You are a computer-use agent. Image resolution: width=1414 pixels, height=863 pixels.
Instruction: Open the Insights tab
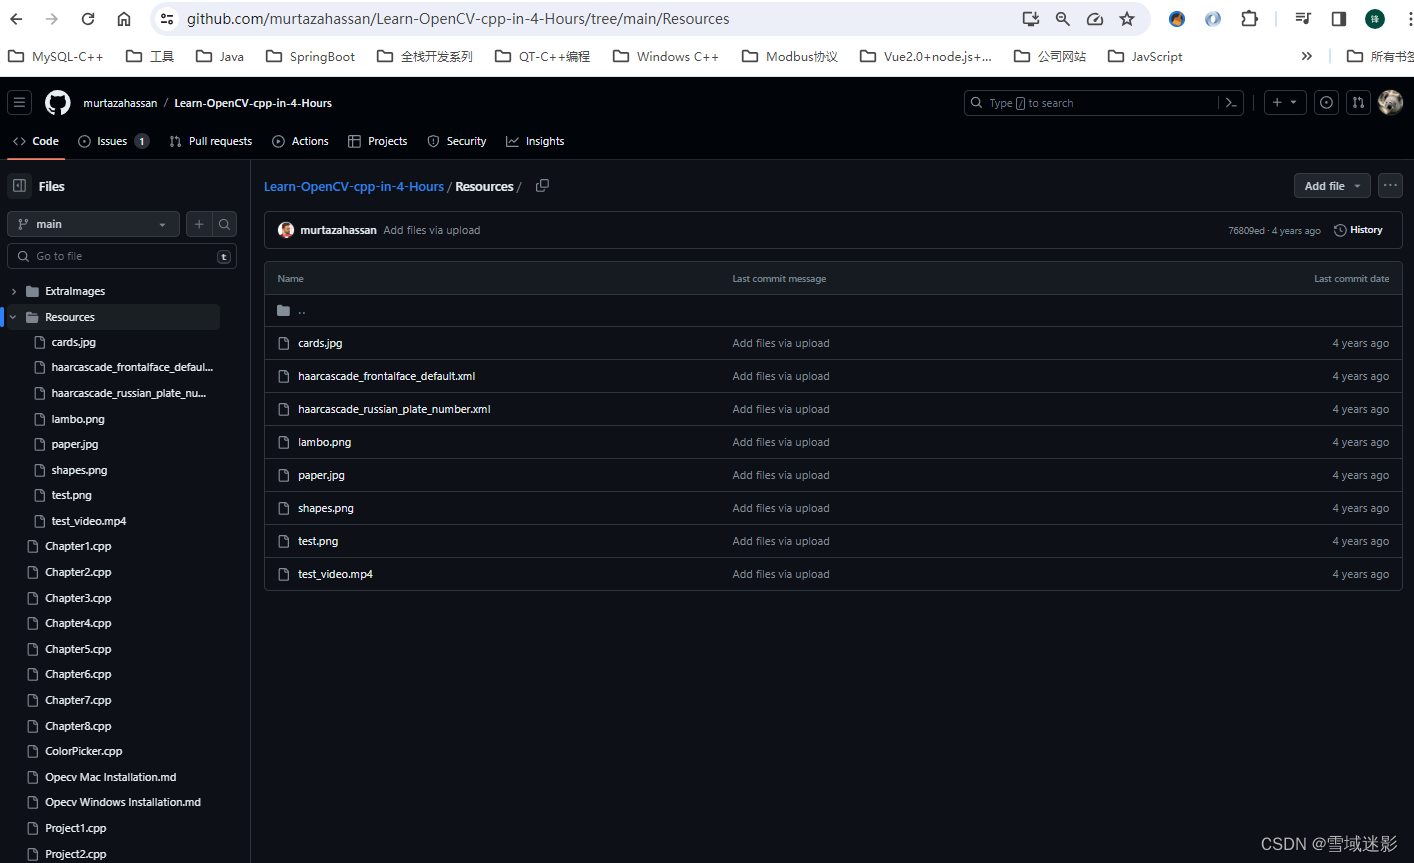point(535,141)
